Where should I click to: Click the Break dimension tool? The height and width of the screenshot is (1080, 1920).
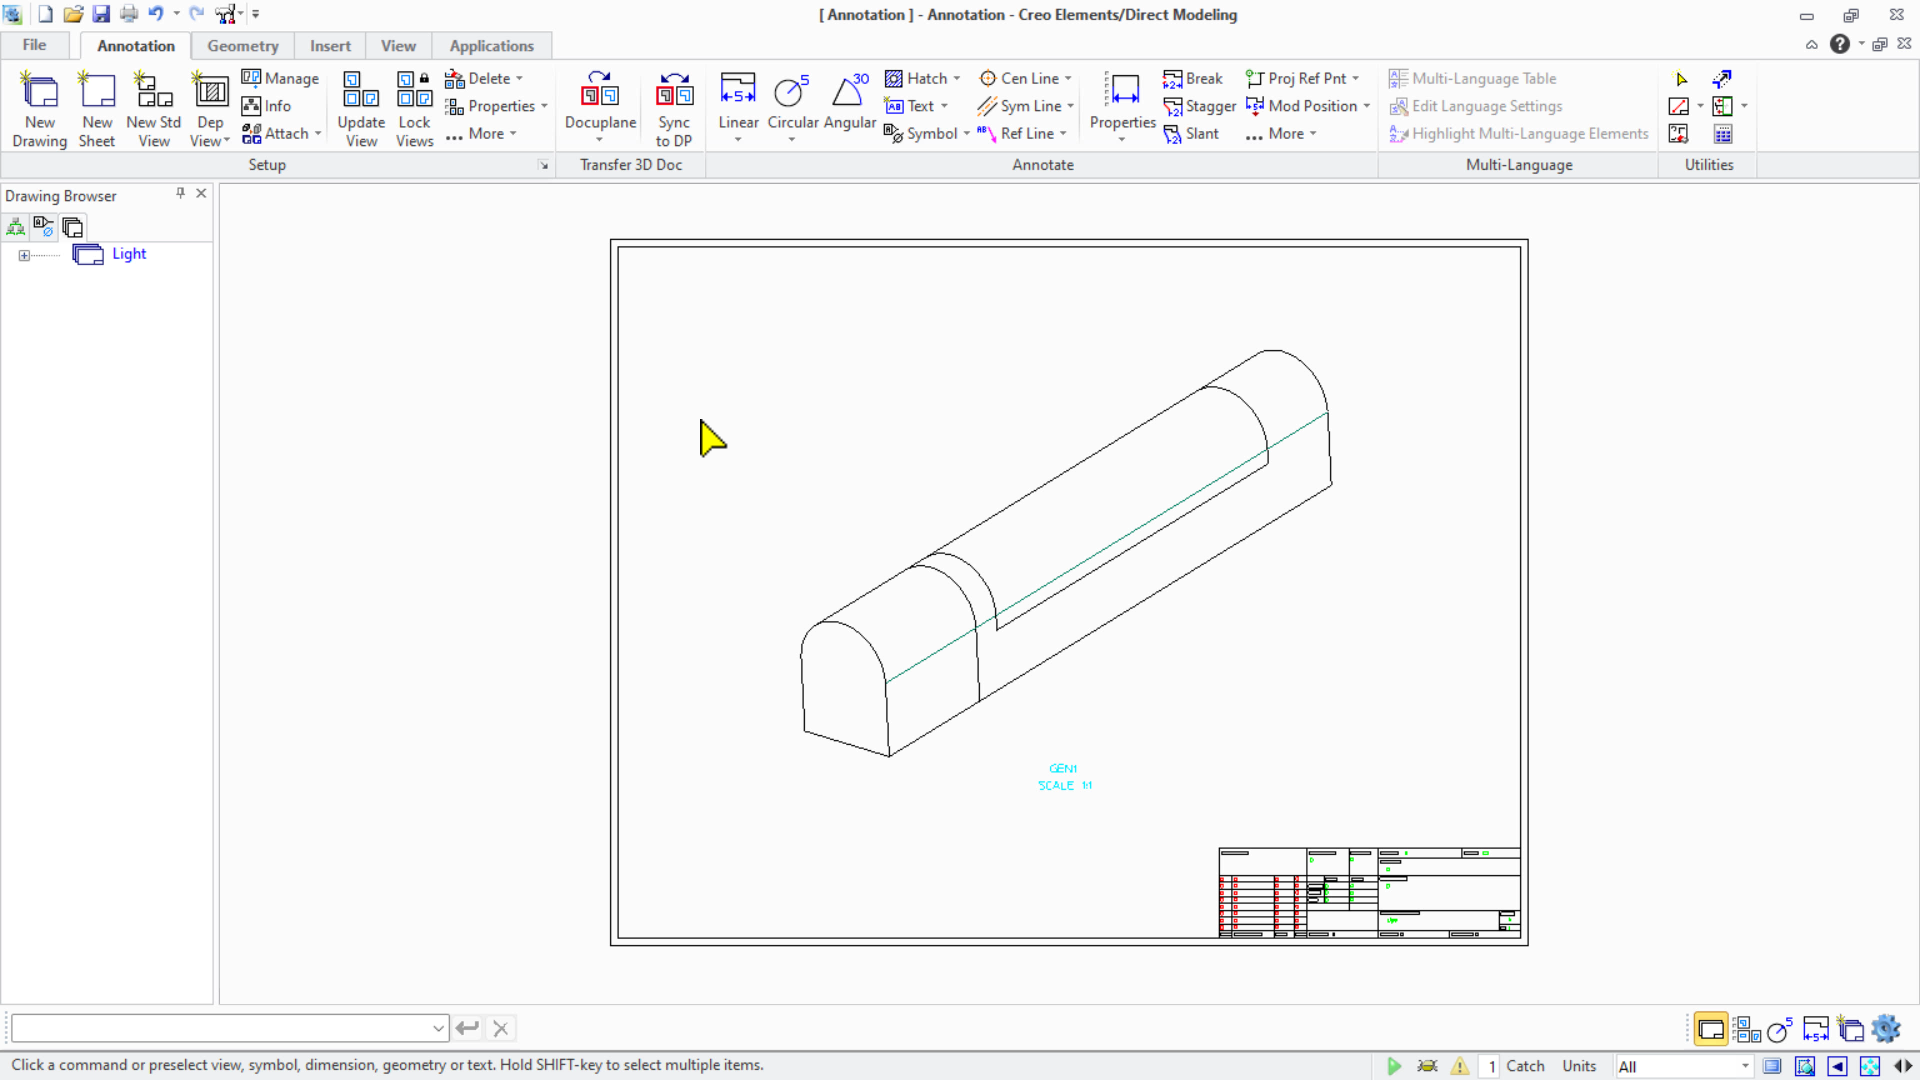pyautogui.click(x=1193, y=78)
